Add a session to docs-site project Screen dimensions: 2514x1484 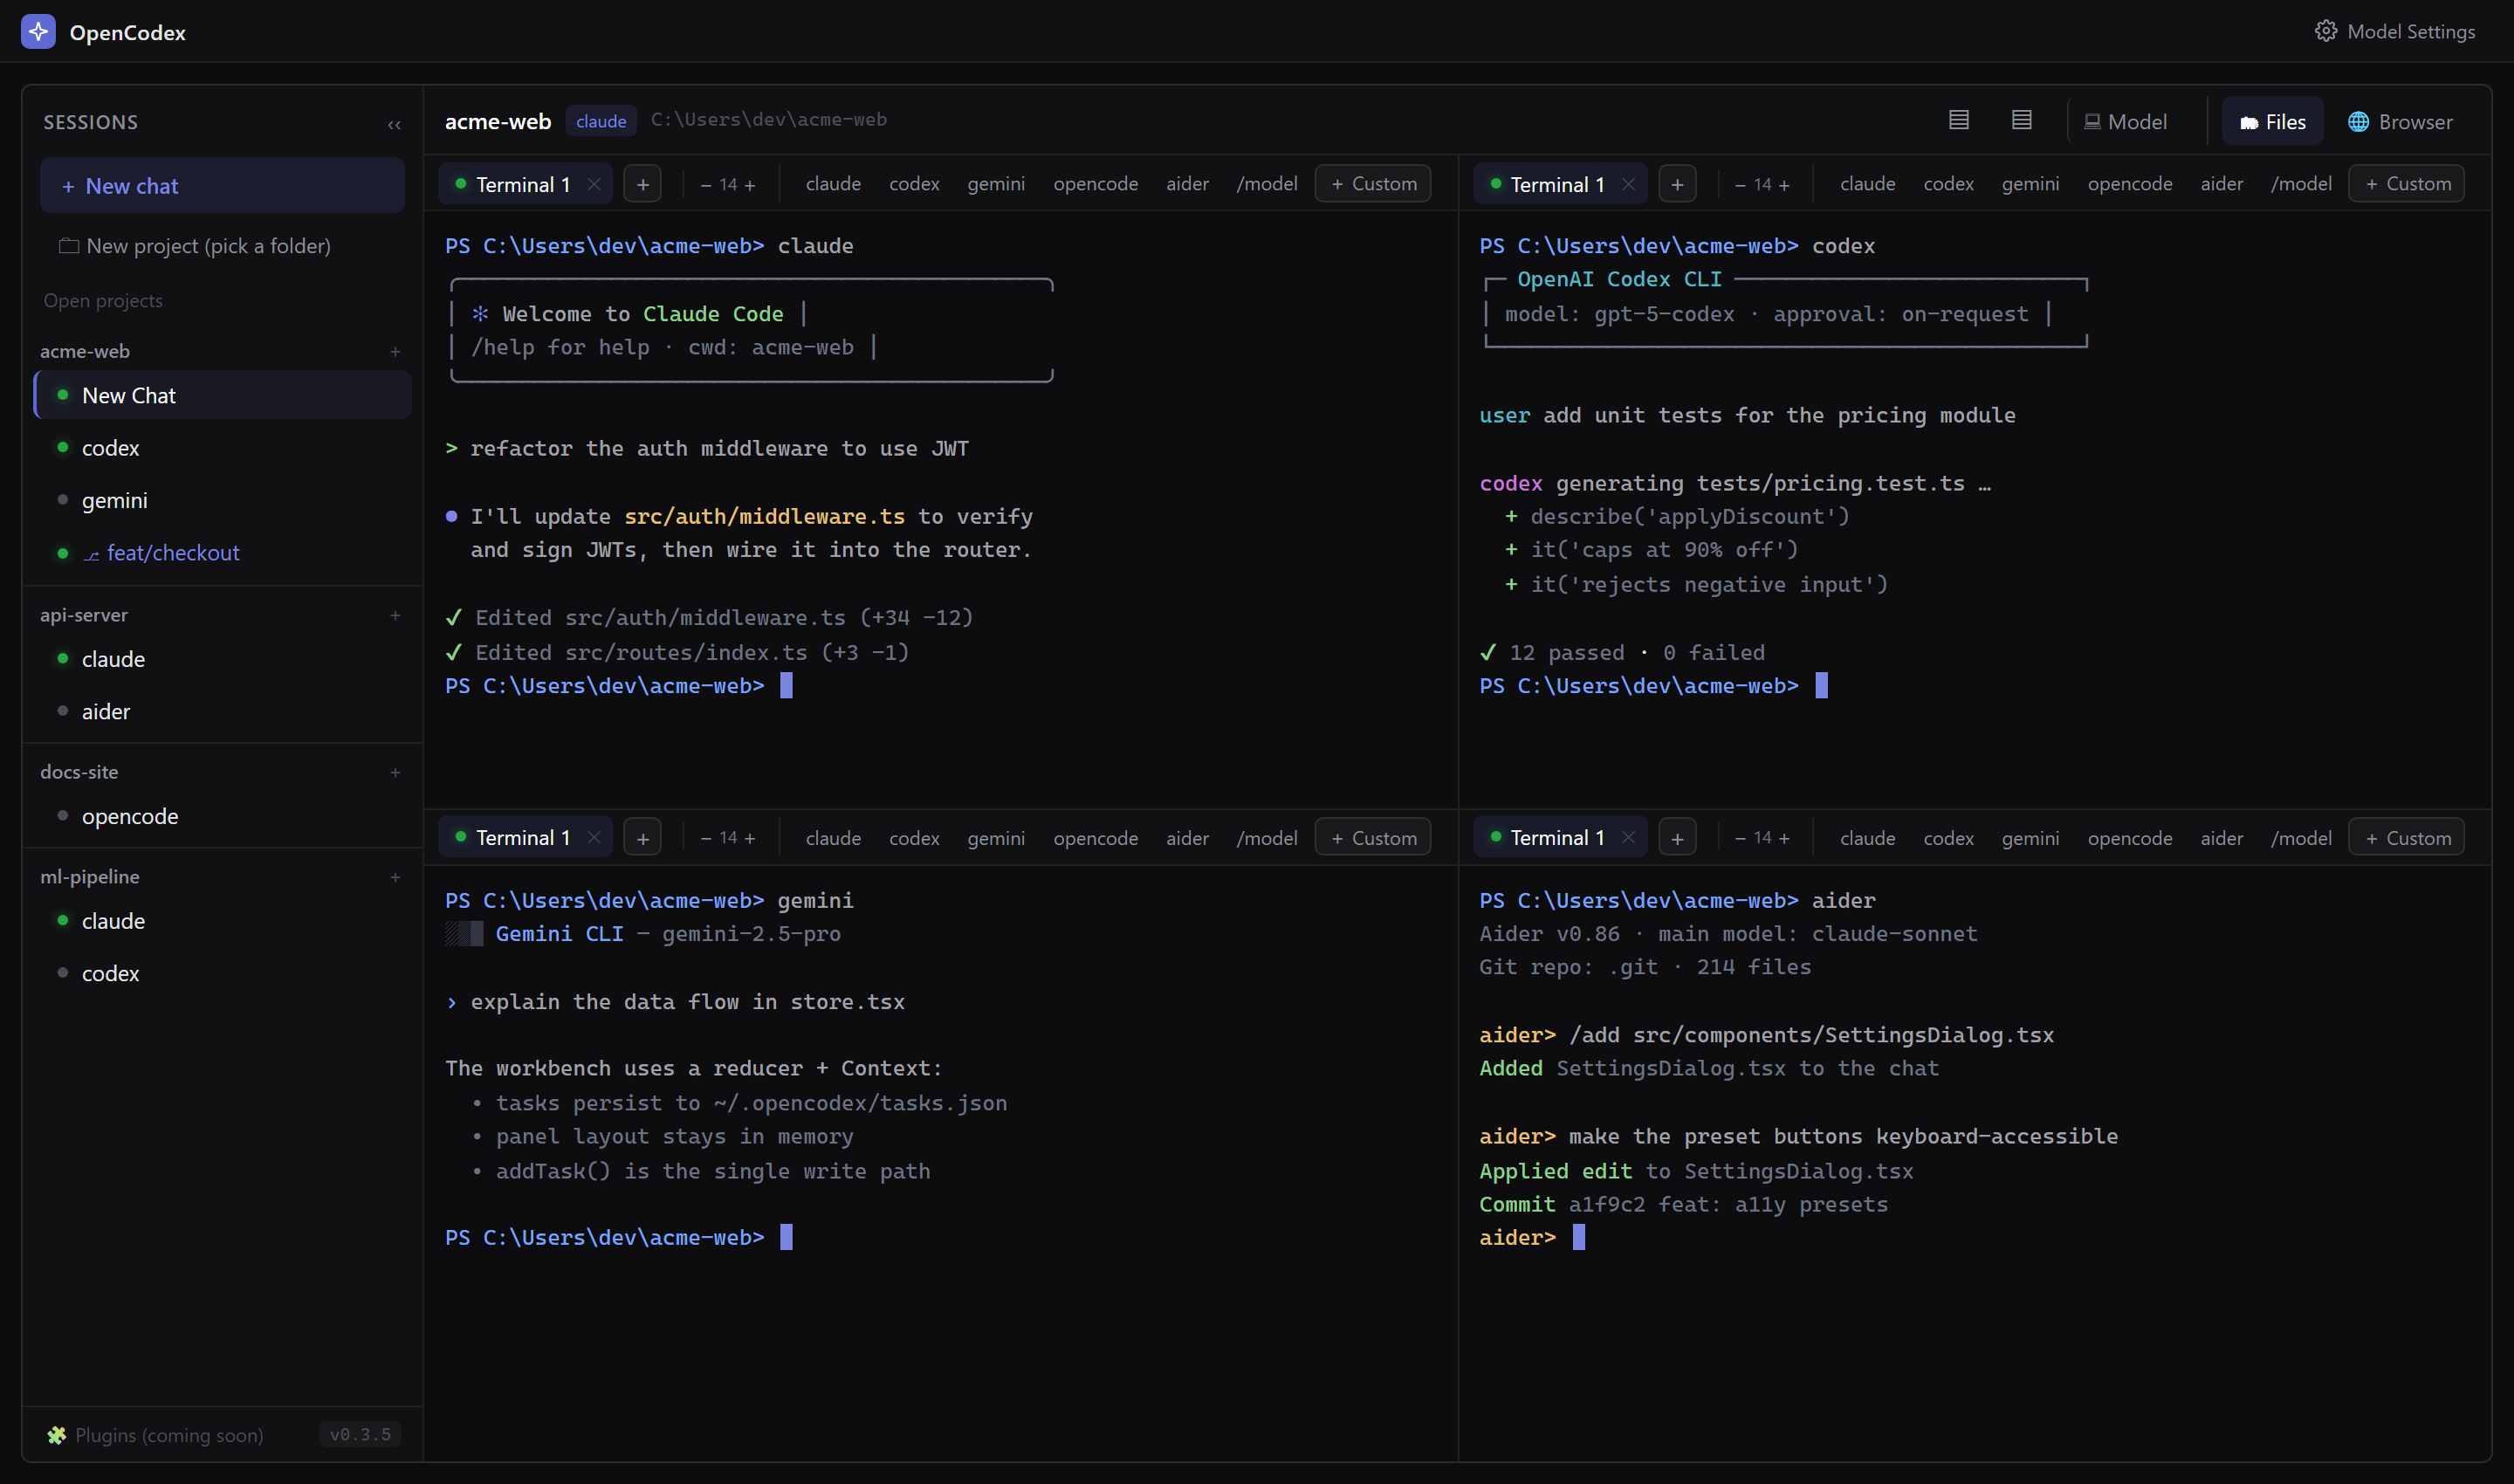click(x=395, y=772)
